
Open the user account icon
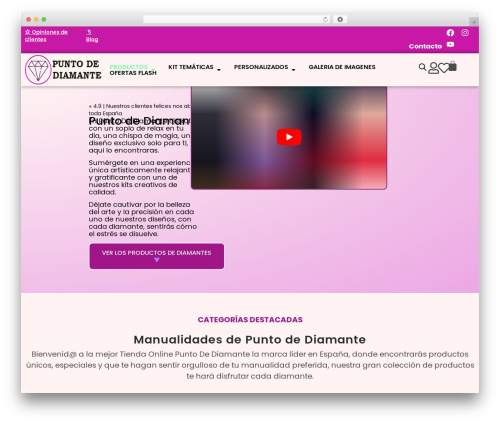433,68
